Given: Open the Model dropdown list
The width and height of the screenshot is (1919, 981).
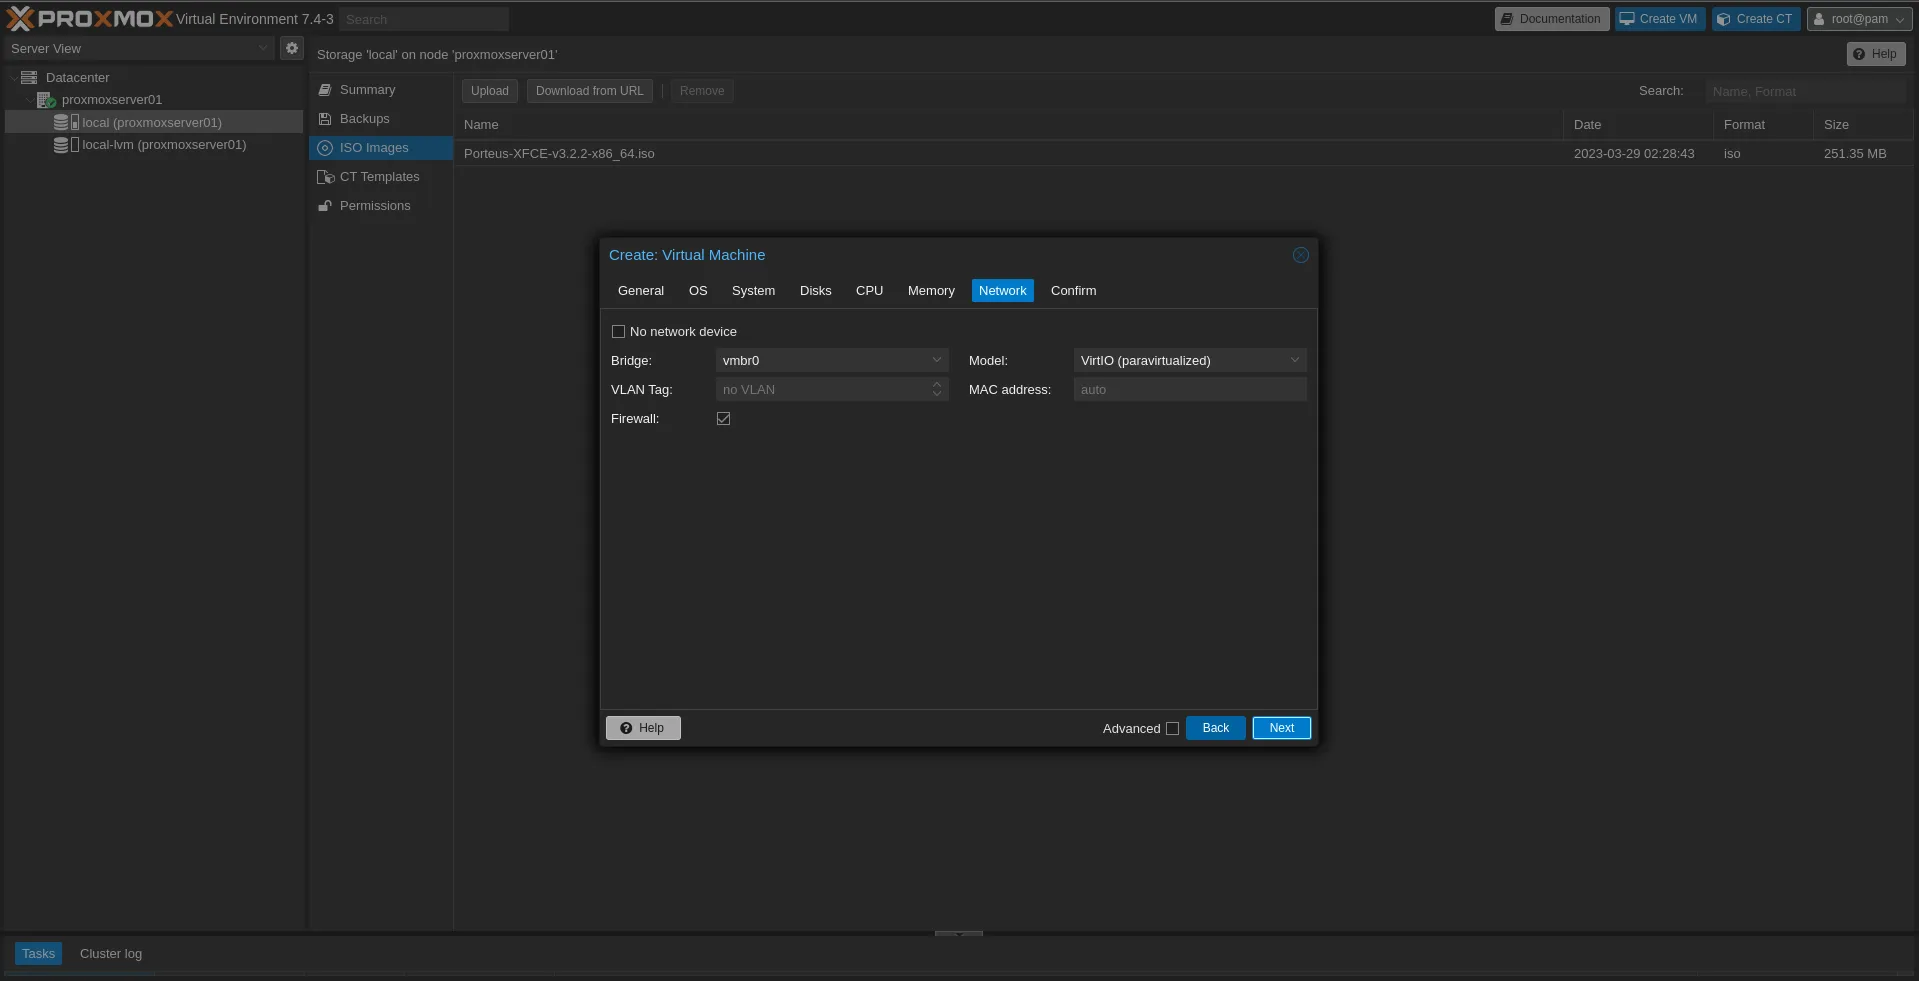Looking at the screenshot, I should [x=1294, y=361].
